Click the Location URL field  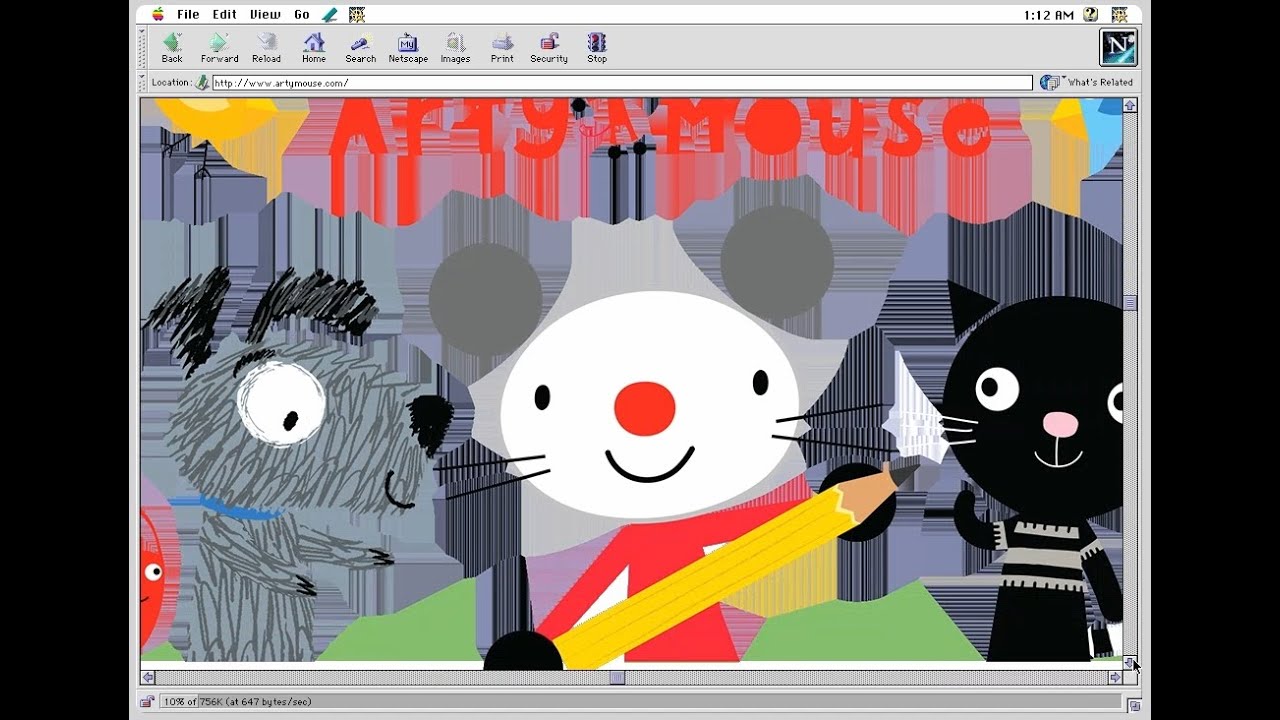[621, 83]
